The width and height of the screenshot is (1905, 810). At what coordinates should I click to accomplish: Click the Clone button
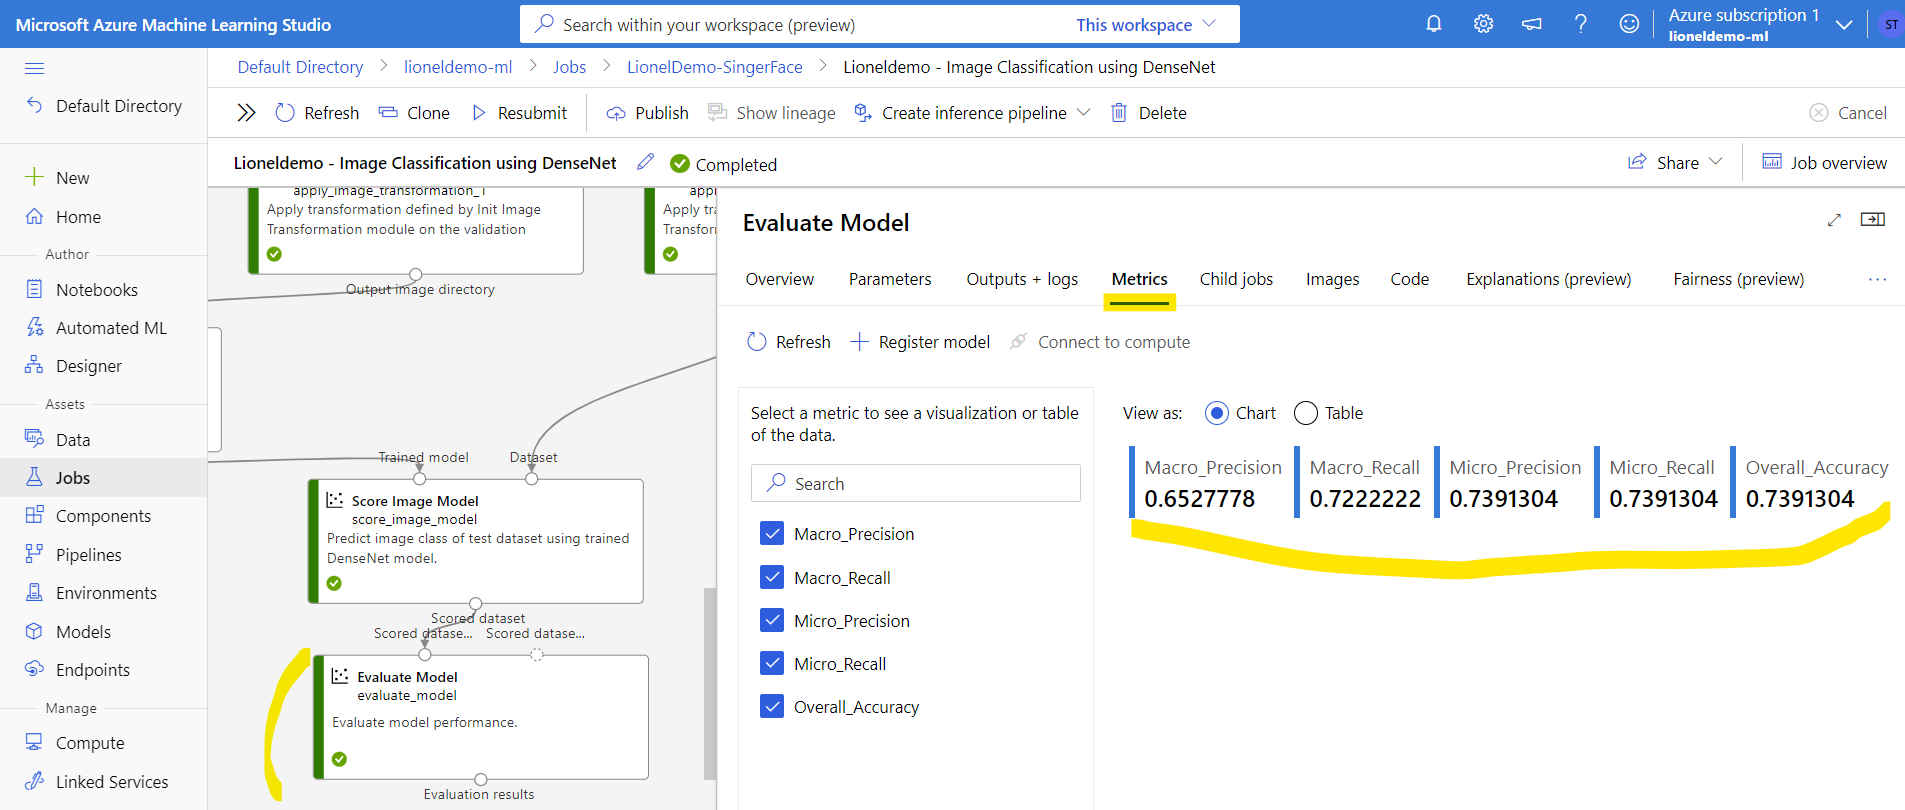click(x=414, y=113)
